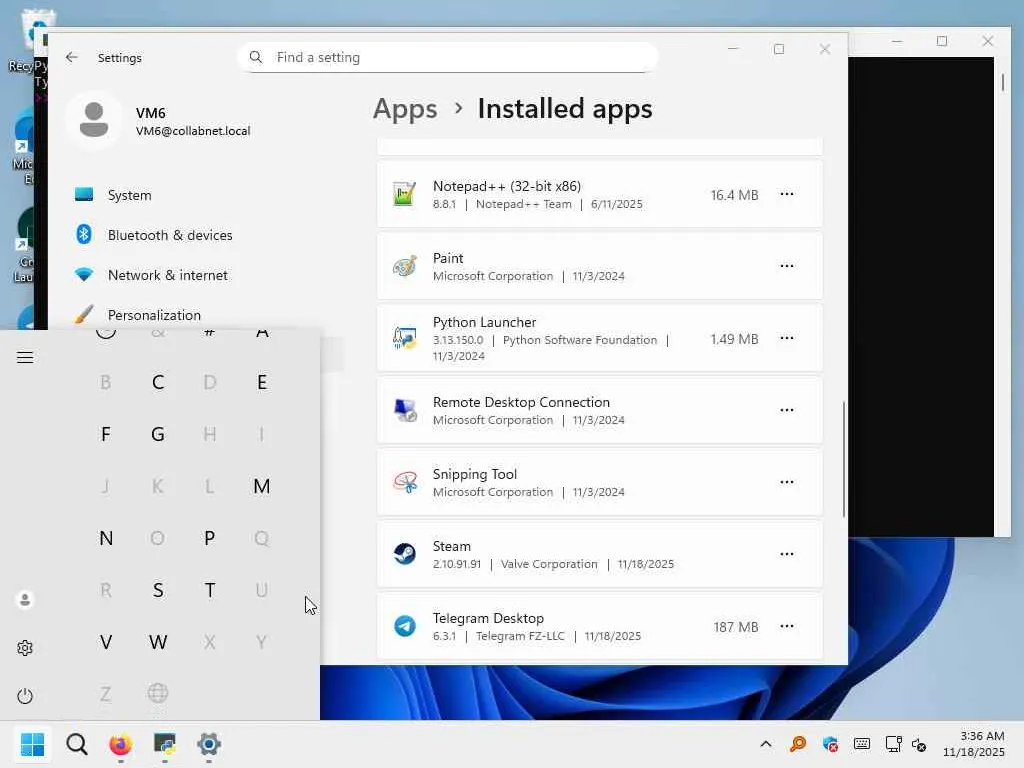Click the installed apps list scrollbar
The width and height of the screenshot is (1024, 768).
(844, 459)
